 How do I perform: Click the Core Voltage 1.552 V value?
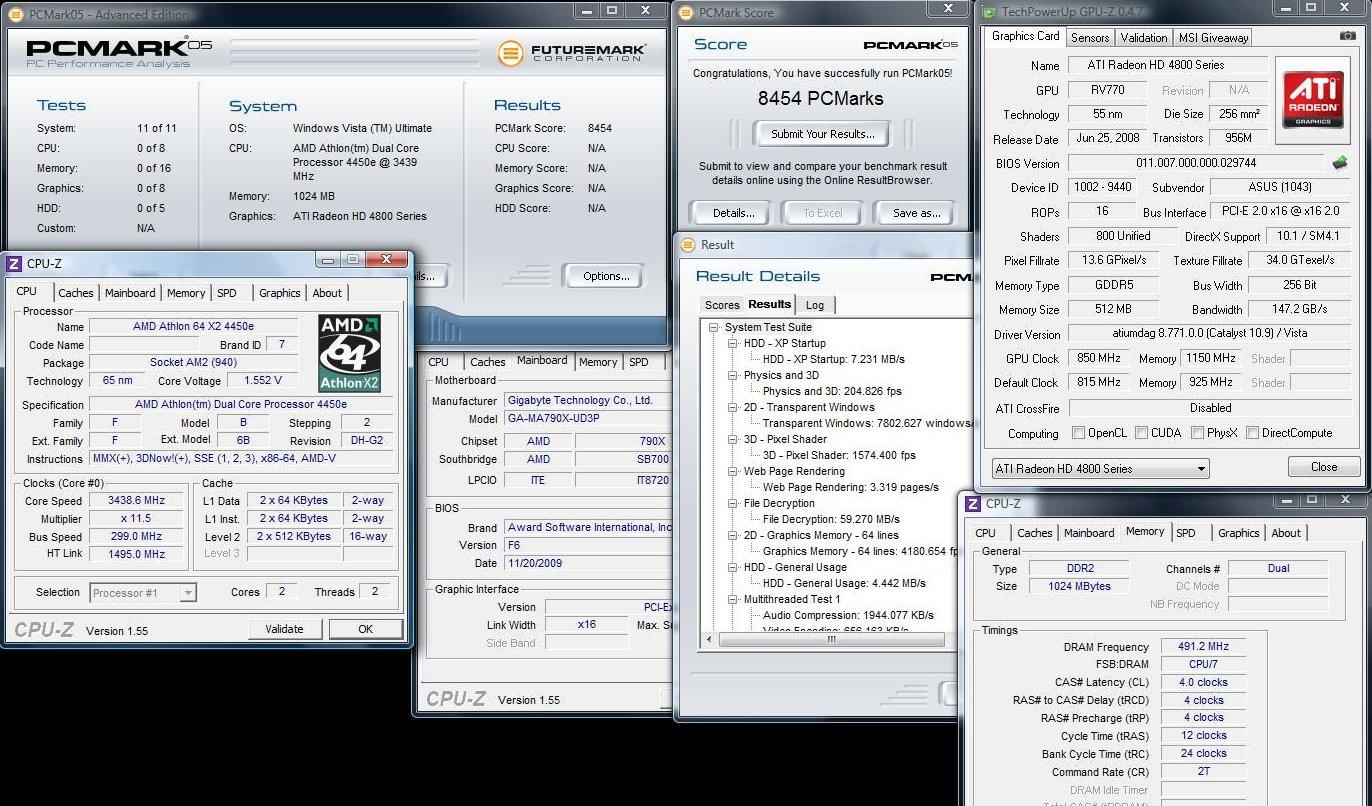pos(263,380)
